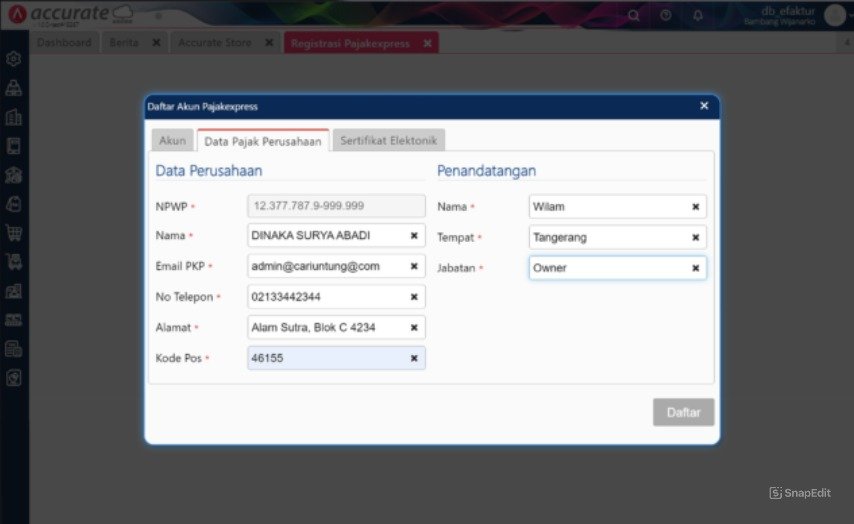Switch to the Accurate Store tab

[x=215, y=42]
